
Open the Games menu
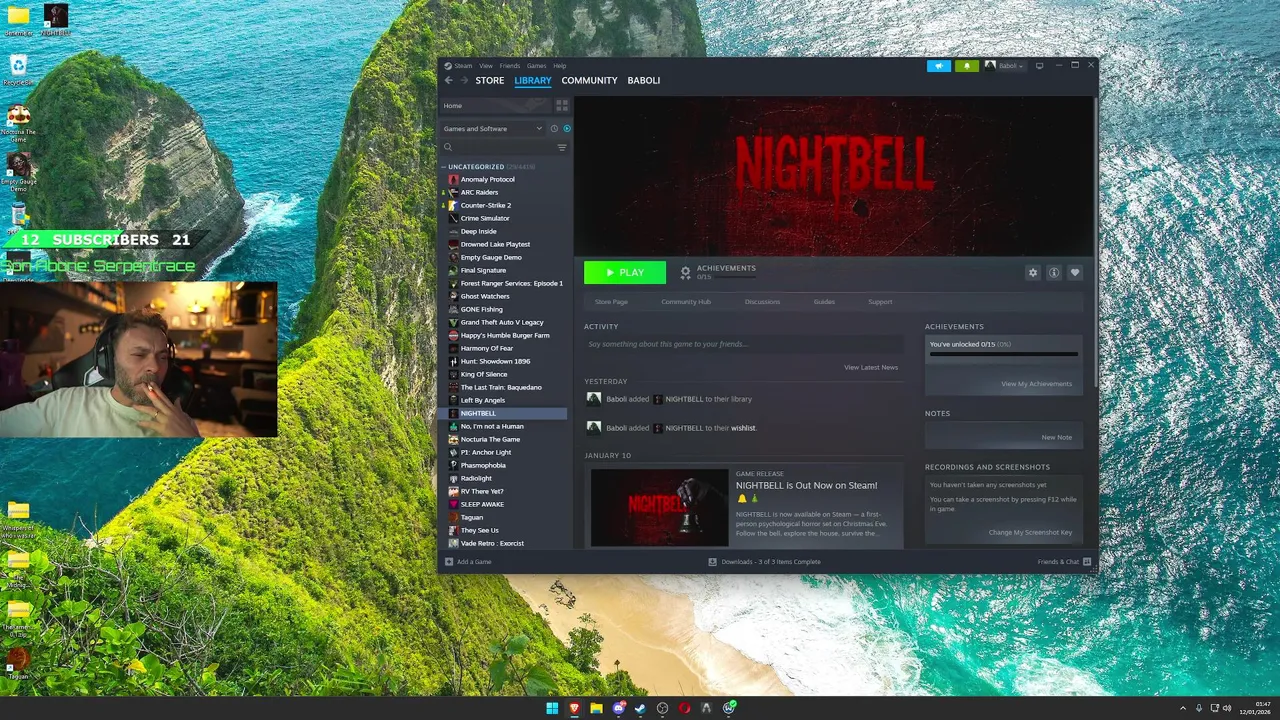[537, 66]
